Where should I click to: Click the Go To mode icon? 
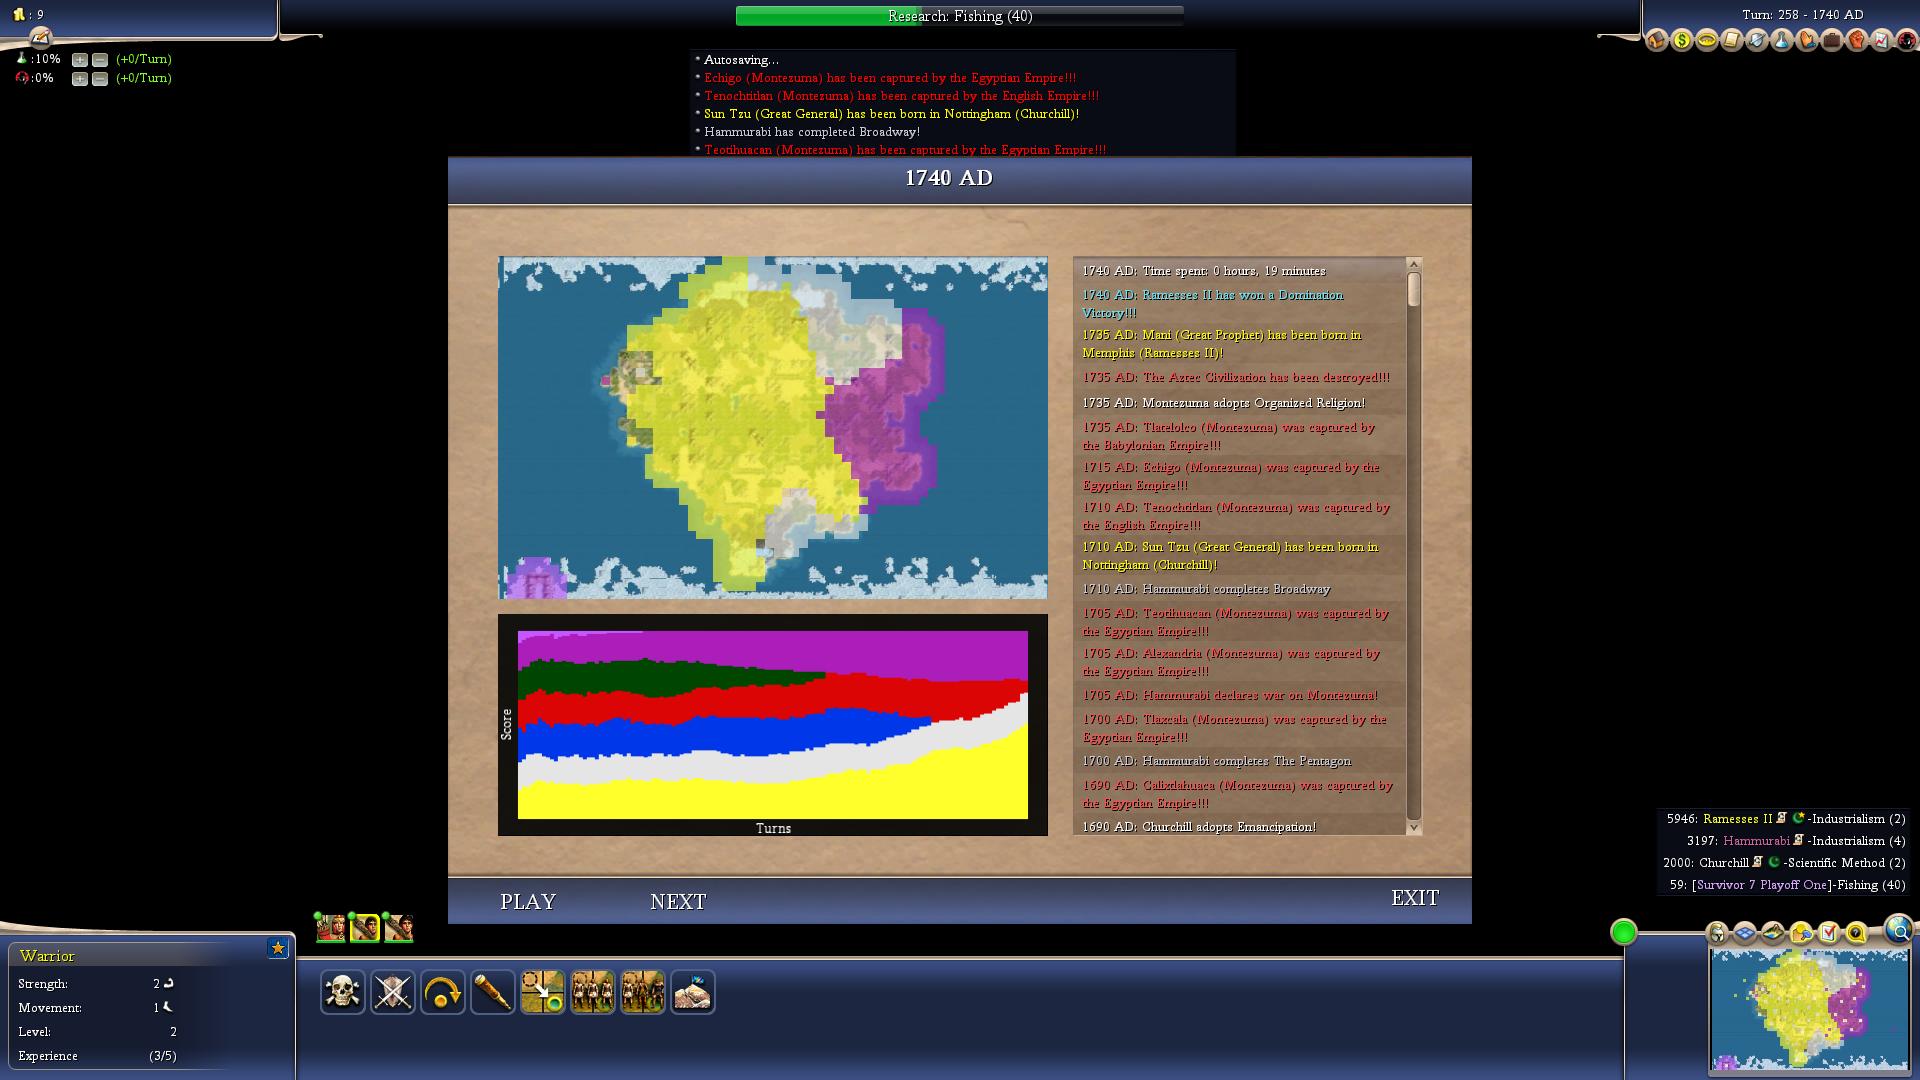pos(543,992)
